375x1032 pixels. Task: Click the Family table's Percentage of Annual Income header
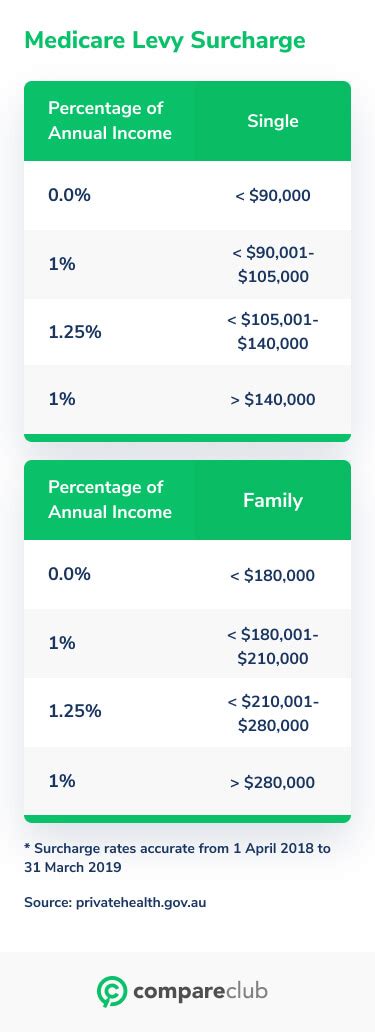(110, 500)
